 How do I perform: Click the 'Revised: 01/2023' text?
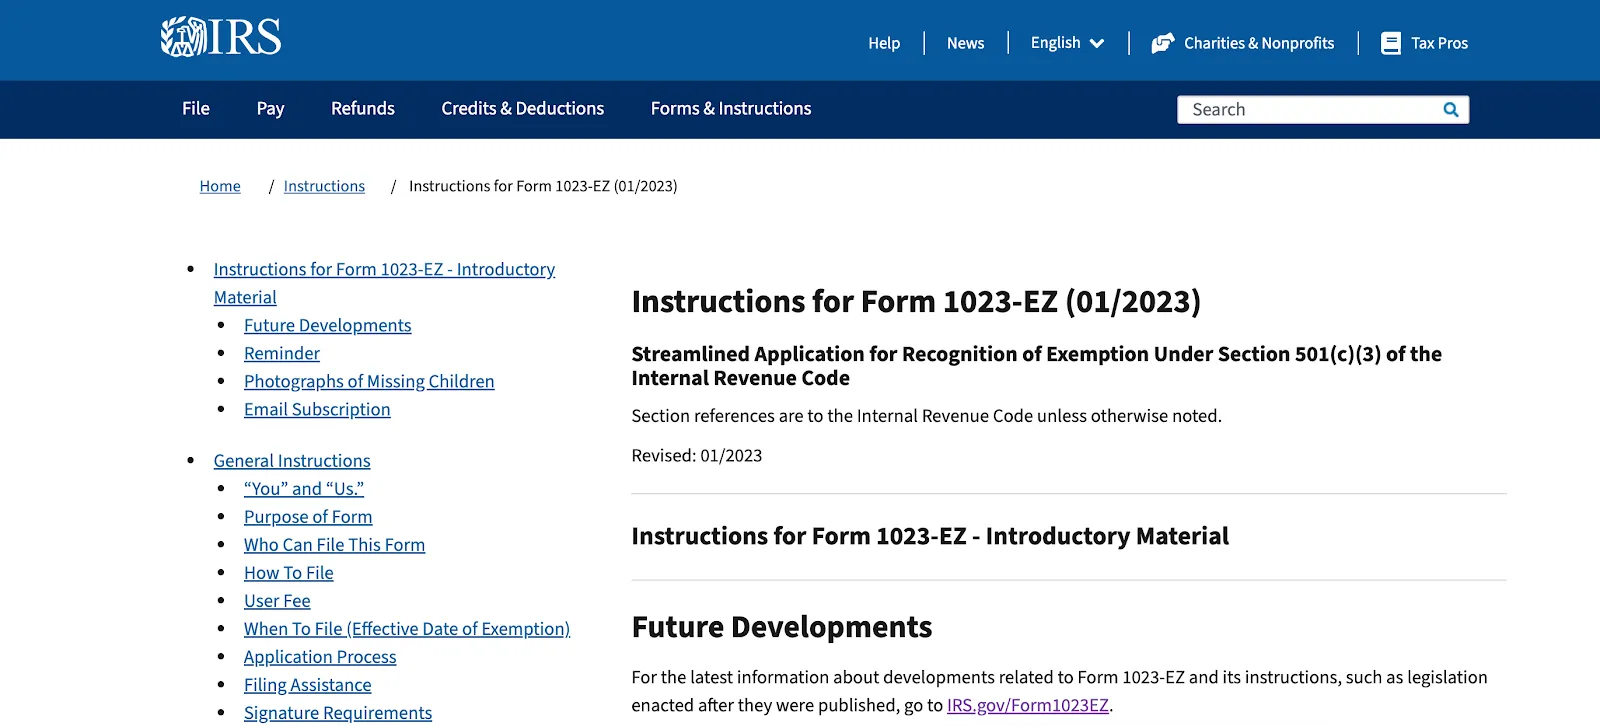tap(697, 455)
